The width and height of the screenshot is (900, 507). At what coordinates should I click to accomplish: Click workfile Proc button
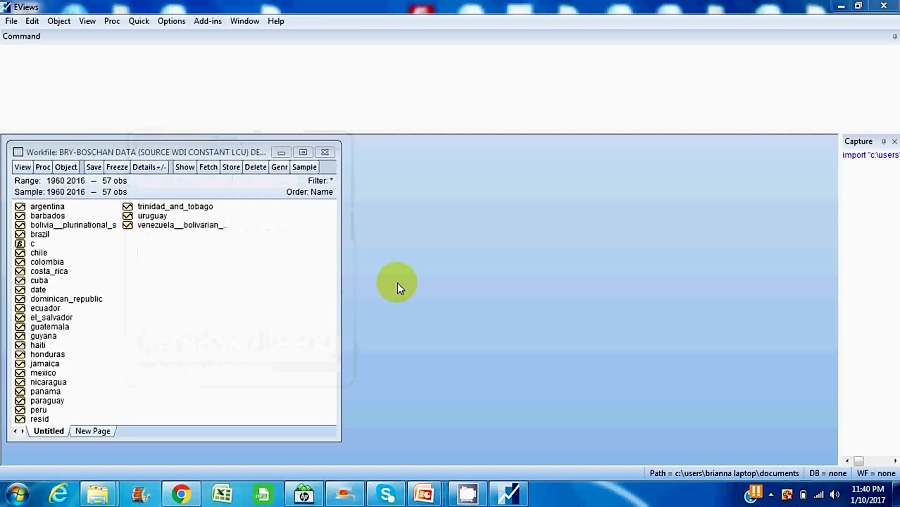click(42, 167)
